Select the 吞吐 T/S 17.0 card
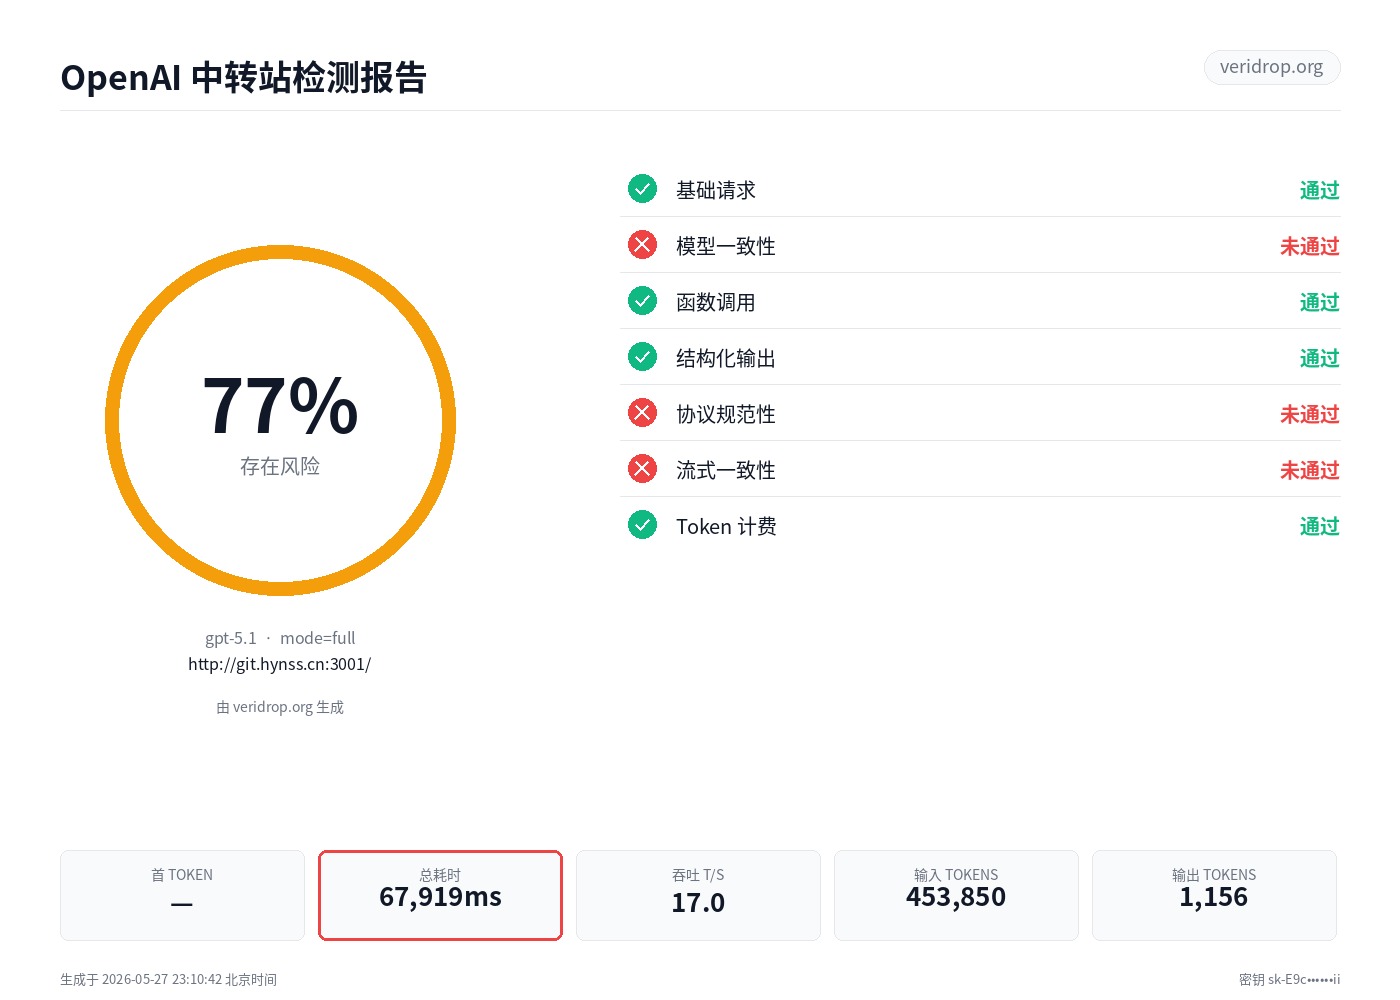Screen dimensions: 1400x1000 pos(698,895)
